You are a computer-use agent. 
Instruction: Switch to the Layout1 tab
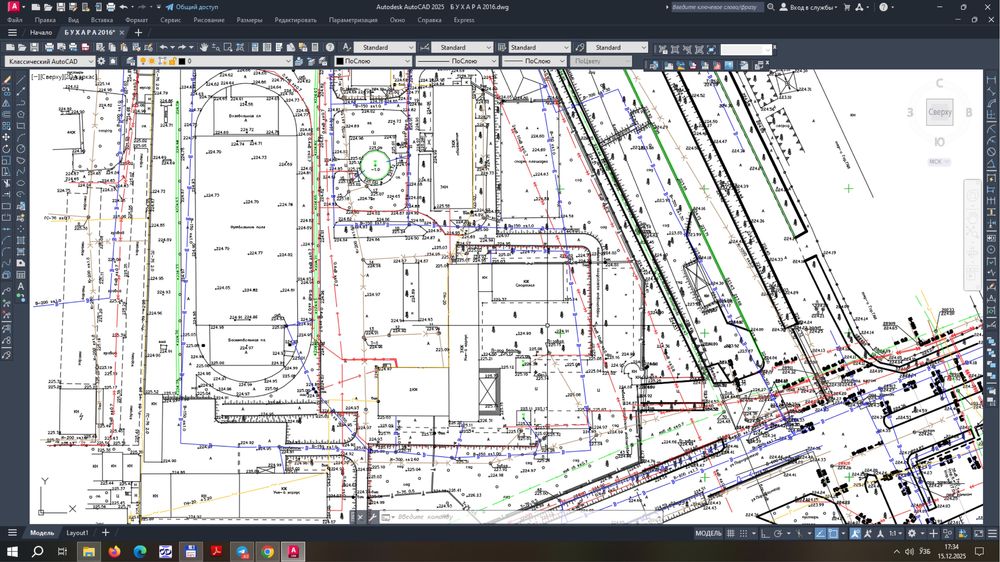(77, 533)
